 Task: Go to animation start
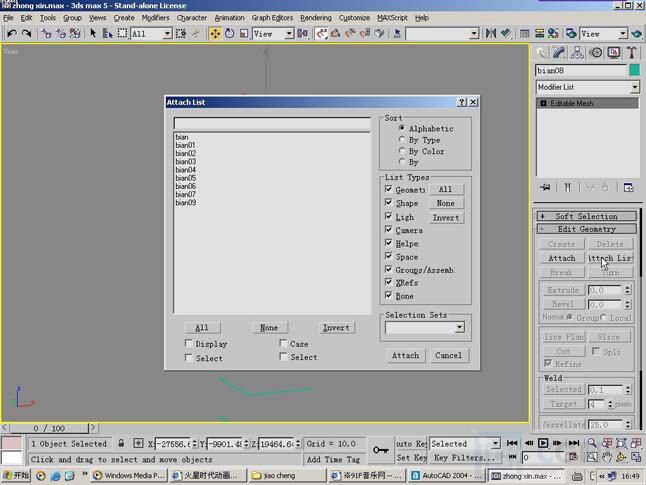point(512,443)
